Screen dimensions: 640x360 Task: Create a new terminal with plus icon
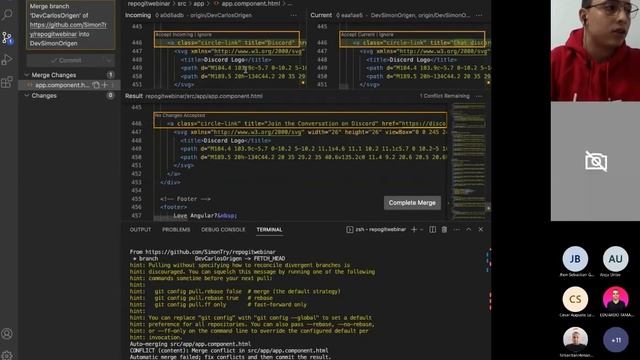pos(414,229)
